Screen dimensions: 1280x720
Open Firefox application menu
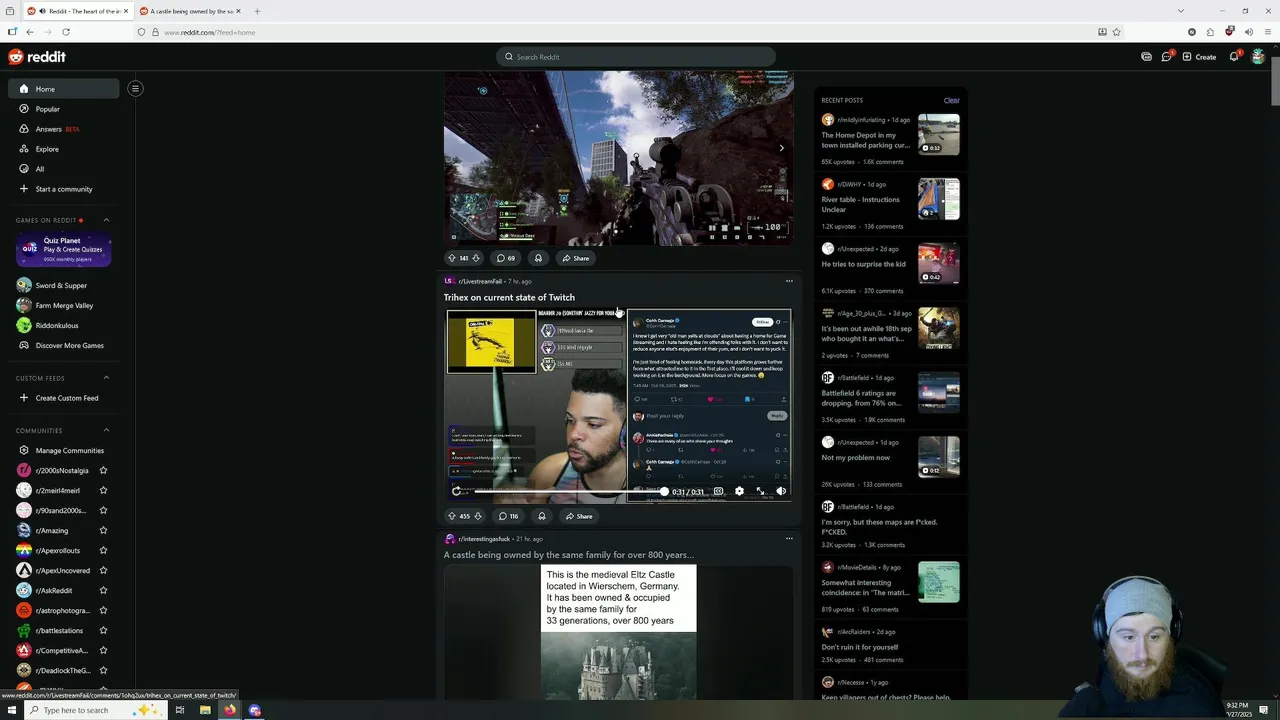point(1267,32)
